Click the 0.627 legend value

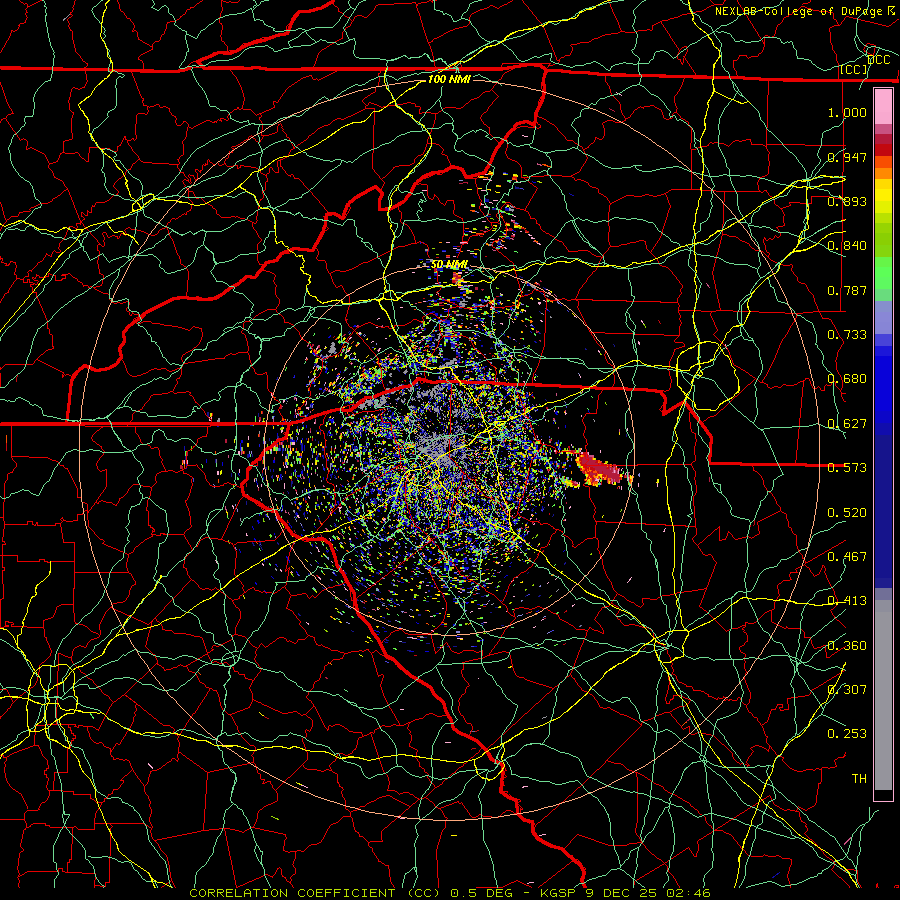click(x=847, y=424)
